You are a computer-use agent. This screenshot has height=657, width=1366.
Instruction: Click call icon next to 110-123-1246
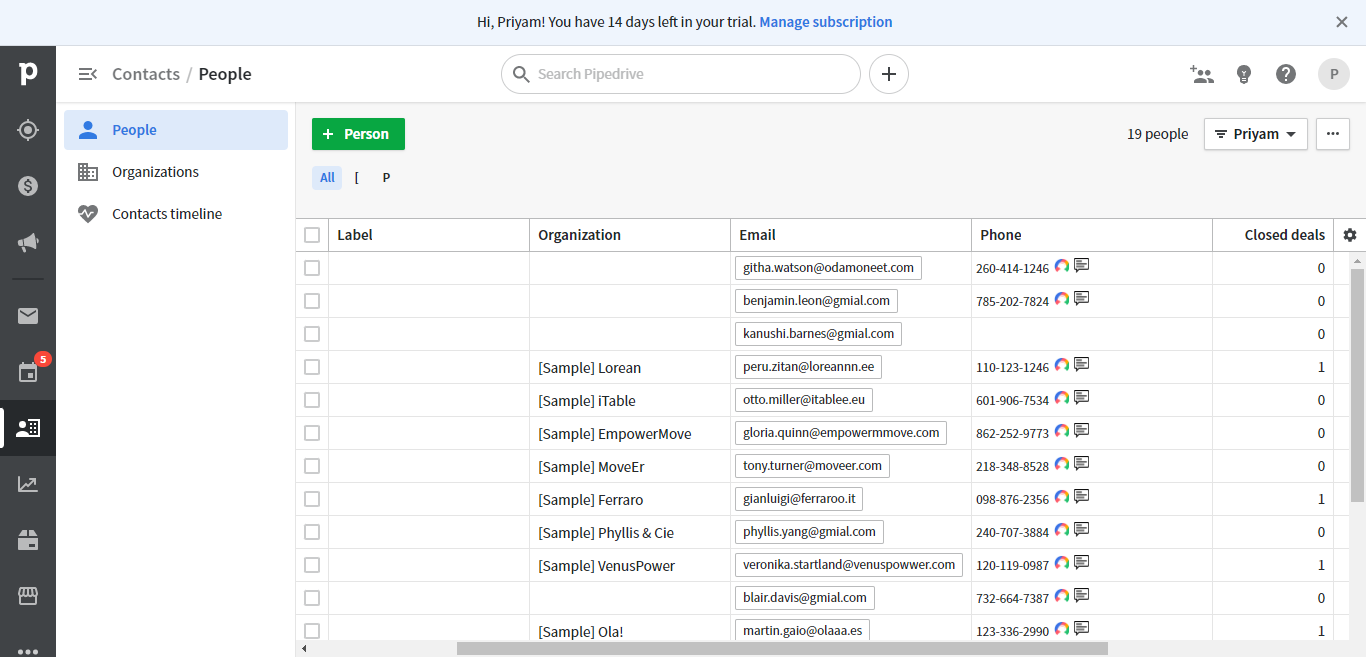tap(1062, 365)
